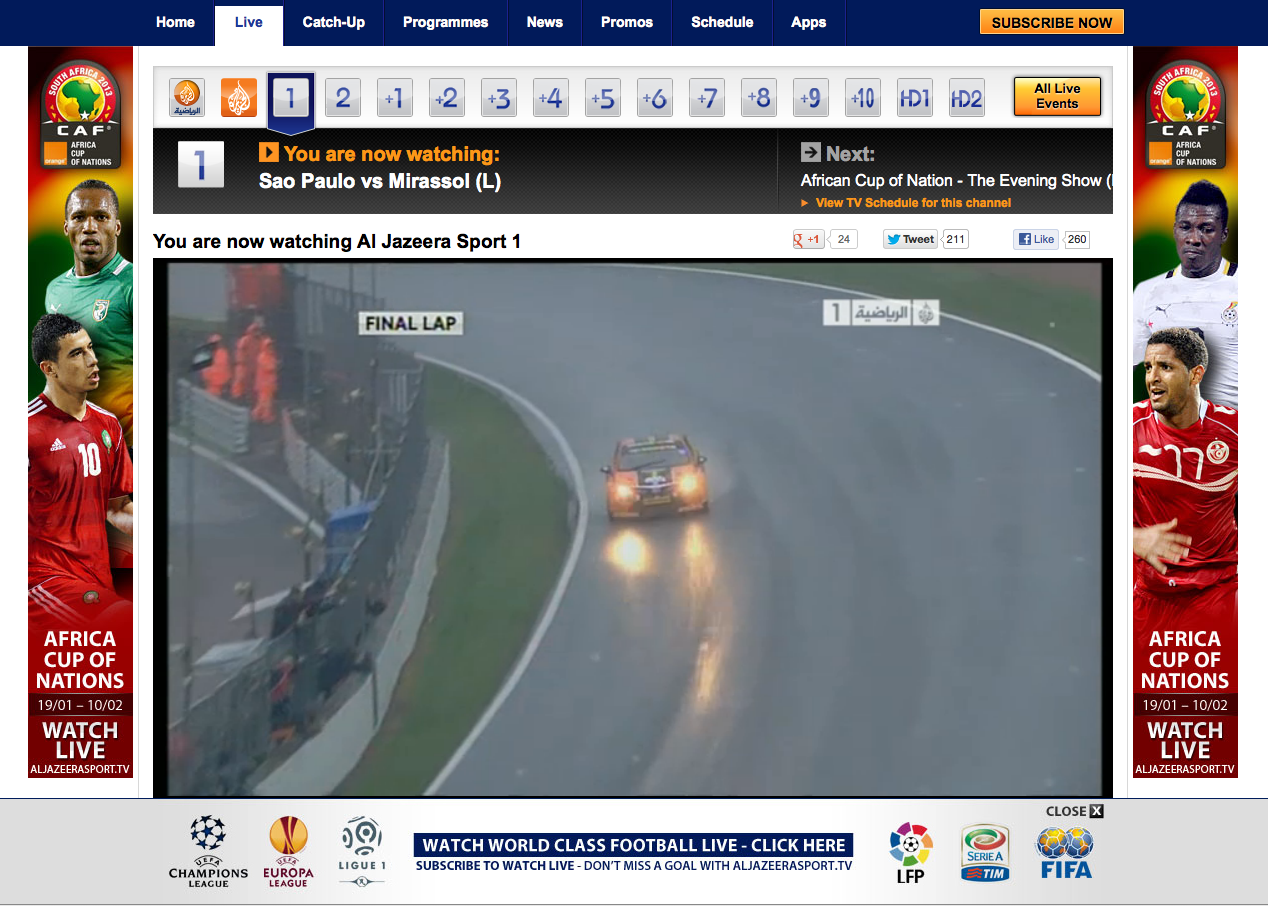Open the Promos page
Image resolution: width=1268 pixels, height=906 pixels.
click(x=627, y=22)
